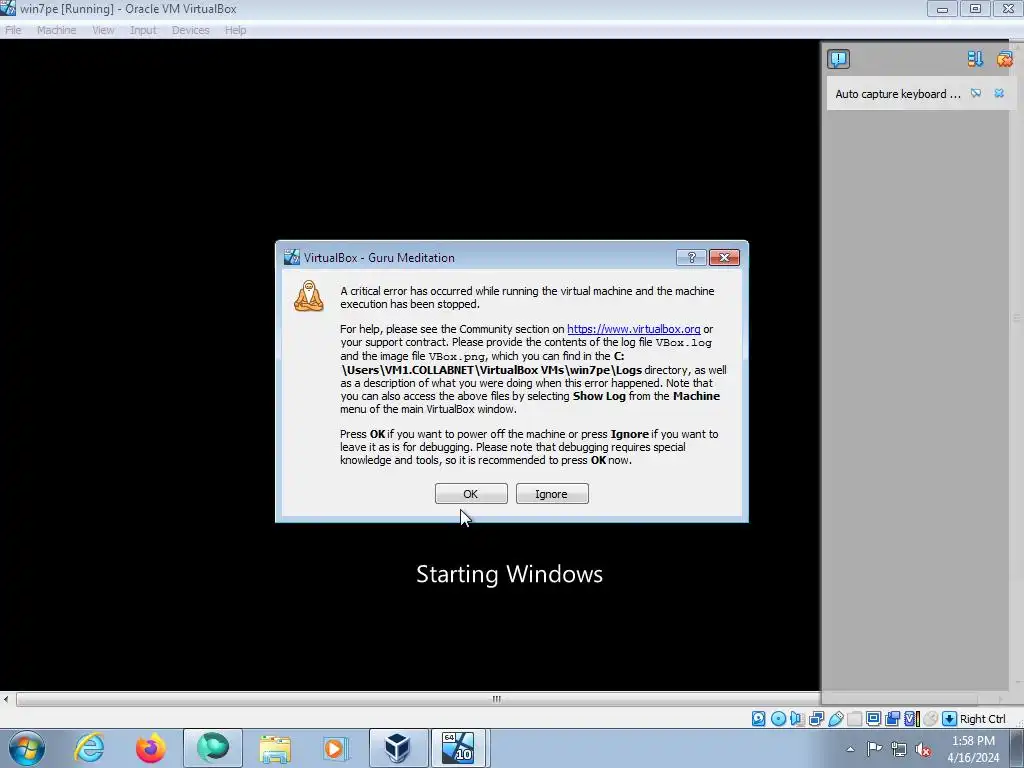
Task: Click the notification ordering icon in side panel
Action: coord(975,59)
